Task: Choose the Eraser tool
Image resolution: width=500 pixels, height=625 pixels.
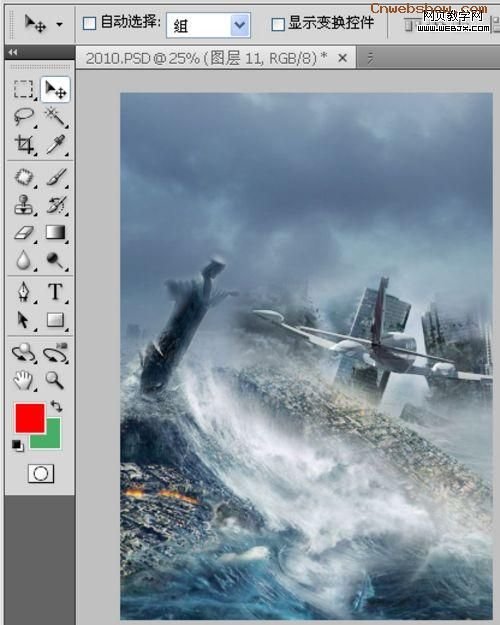Action: click(24, 233)
